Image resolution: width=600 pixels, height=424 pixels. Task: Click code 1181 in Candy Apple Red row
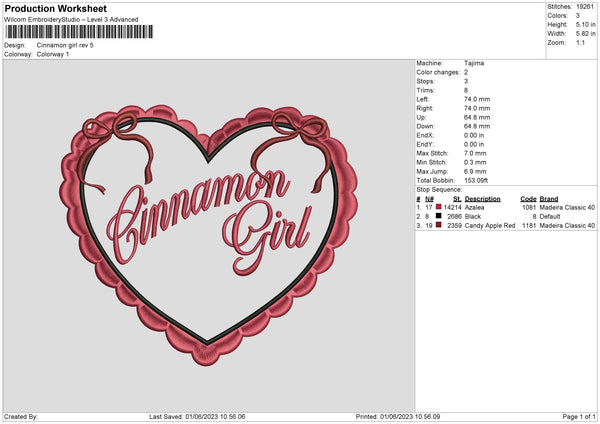point(529,226)
